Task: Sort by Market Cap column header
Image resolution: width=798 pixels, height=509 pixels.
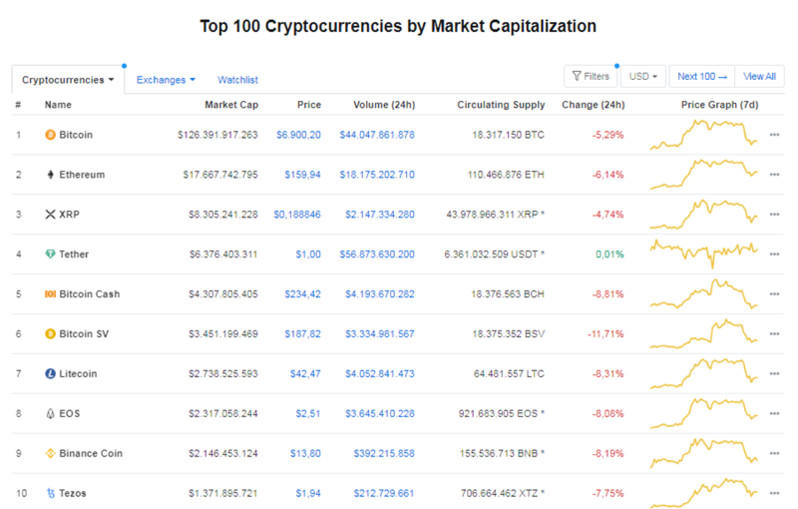Action: point(231,105)
